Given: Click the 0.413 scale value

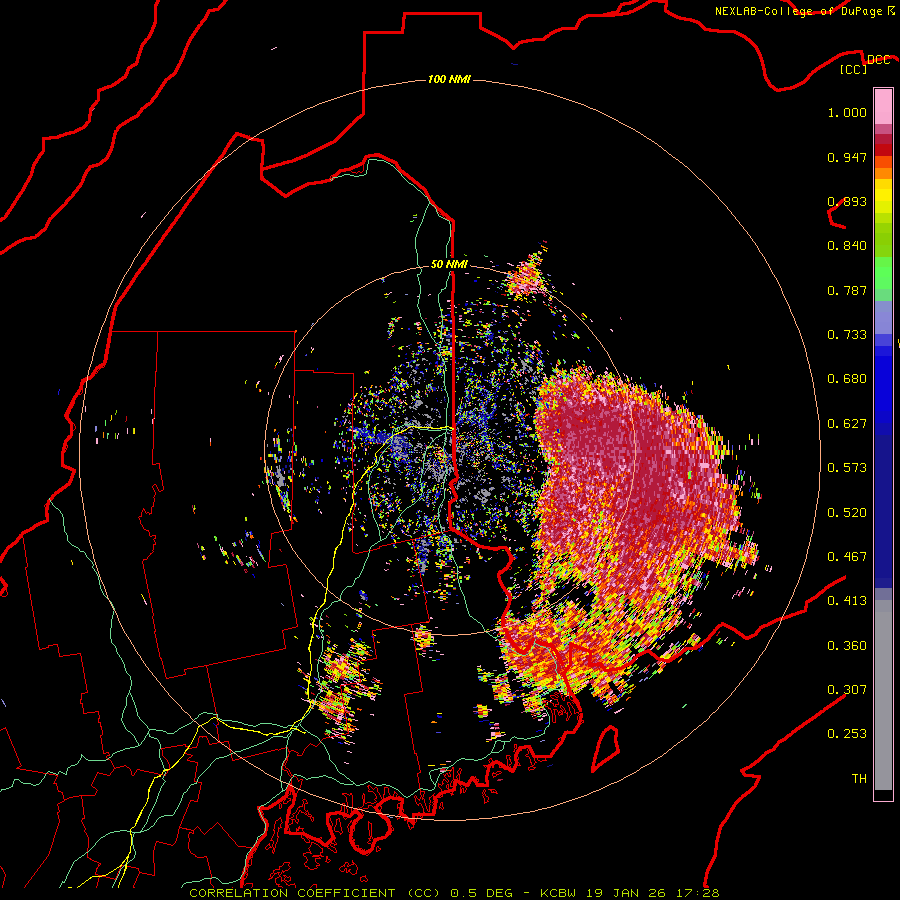Looking at the screenshot, I should pos(847,601).
